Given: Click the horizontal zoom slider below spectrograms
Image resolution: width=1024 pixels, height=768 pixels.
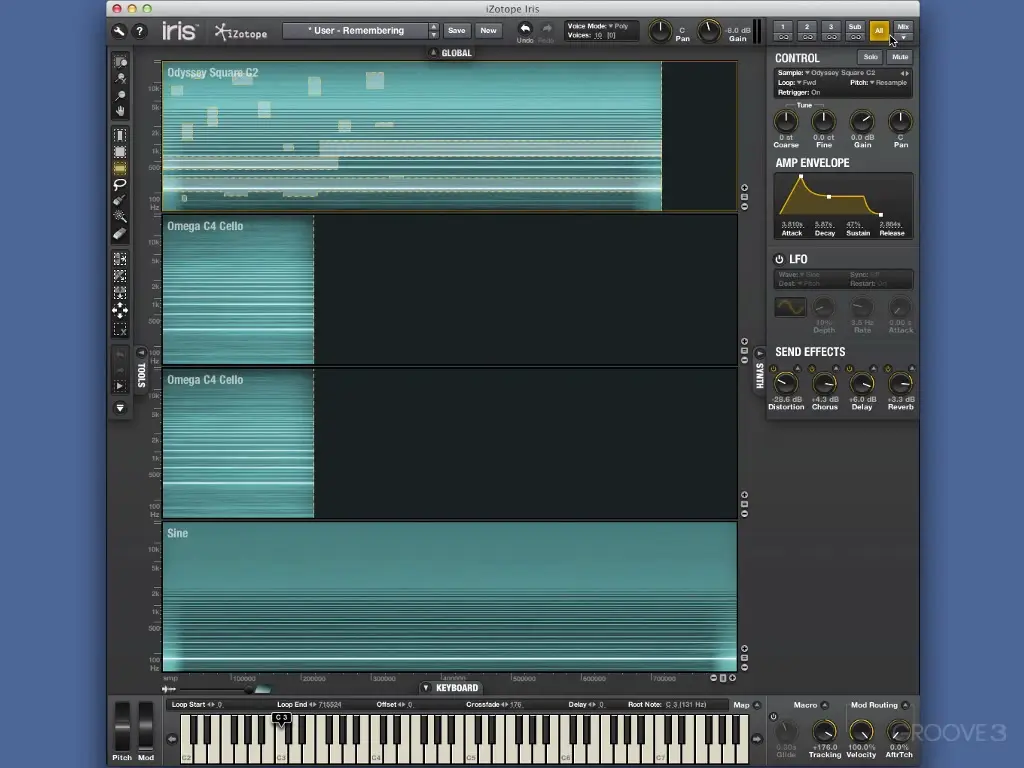Looking at the screenshot, I should point(218,689).
